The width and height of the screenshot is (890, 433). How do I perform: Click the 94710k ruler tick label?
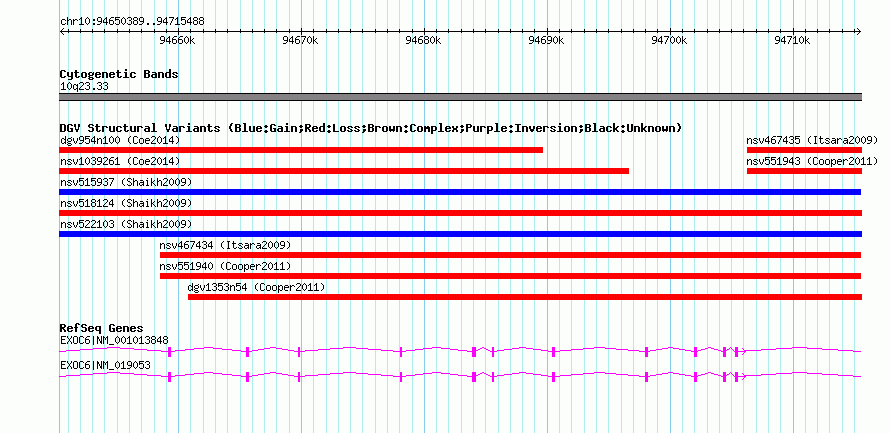(x=792, y=40)
